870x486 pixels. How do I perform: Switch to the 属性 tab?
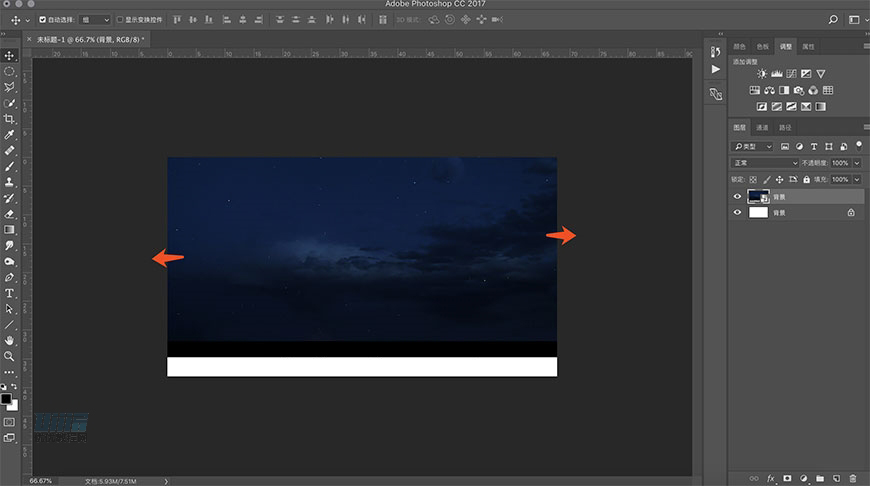808,47
